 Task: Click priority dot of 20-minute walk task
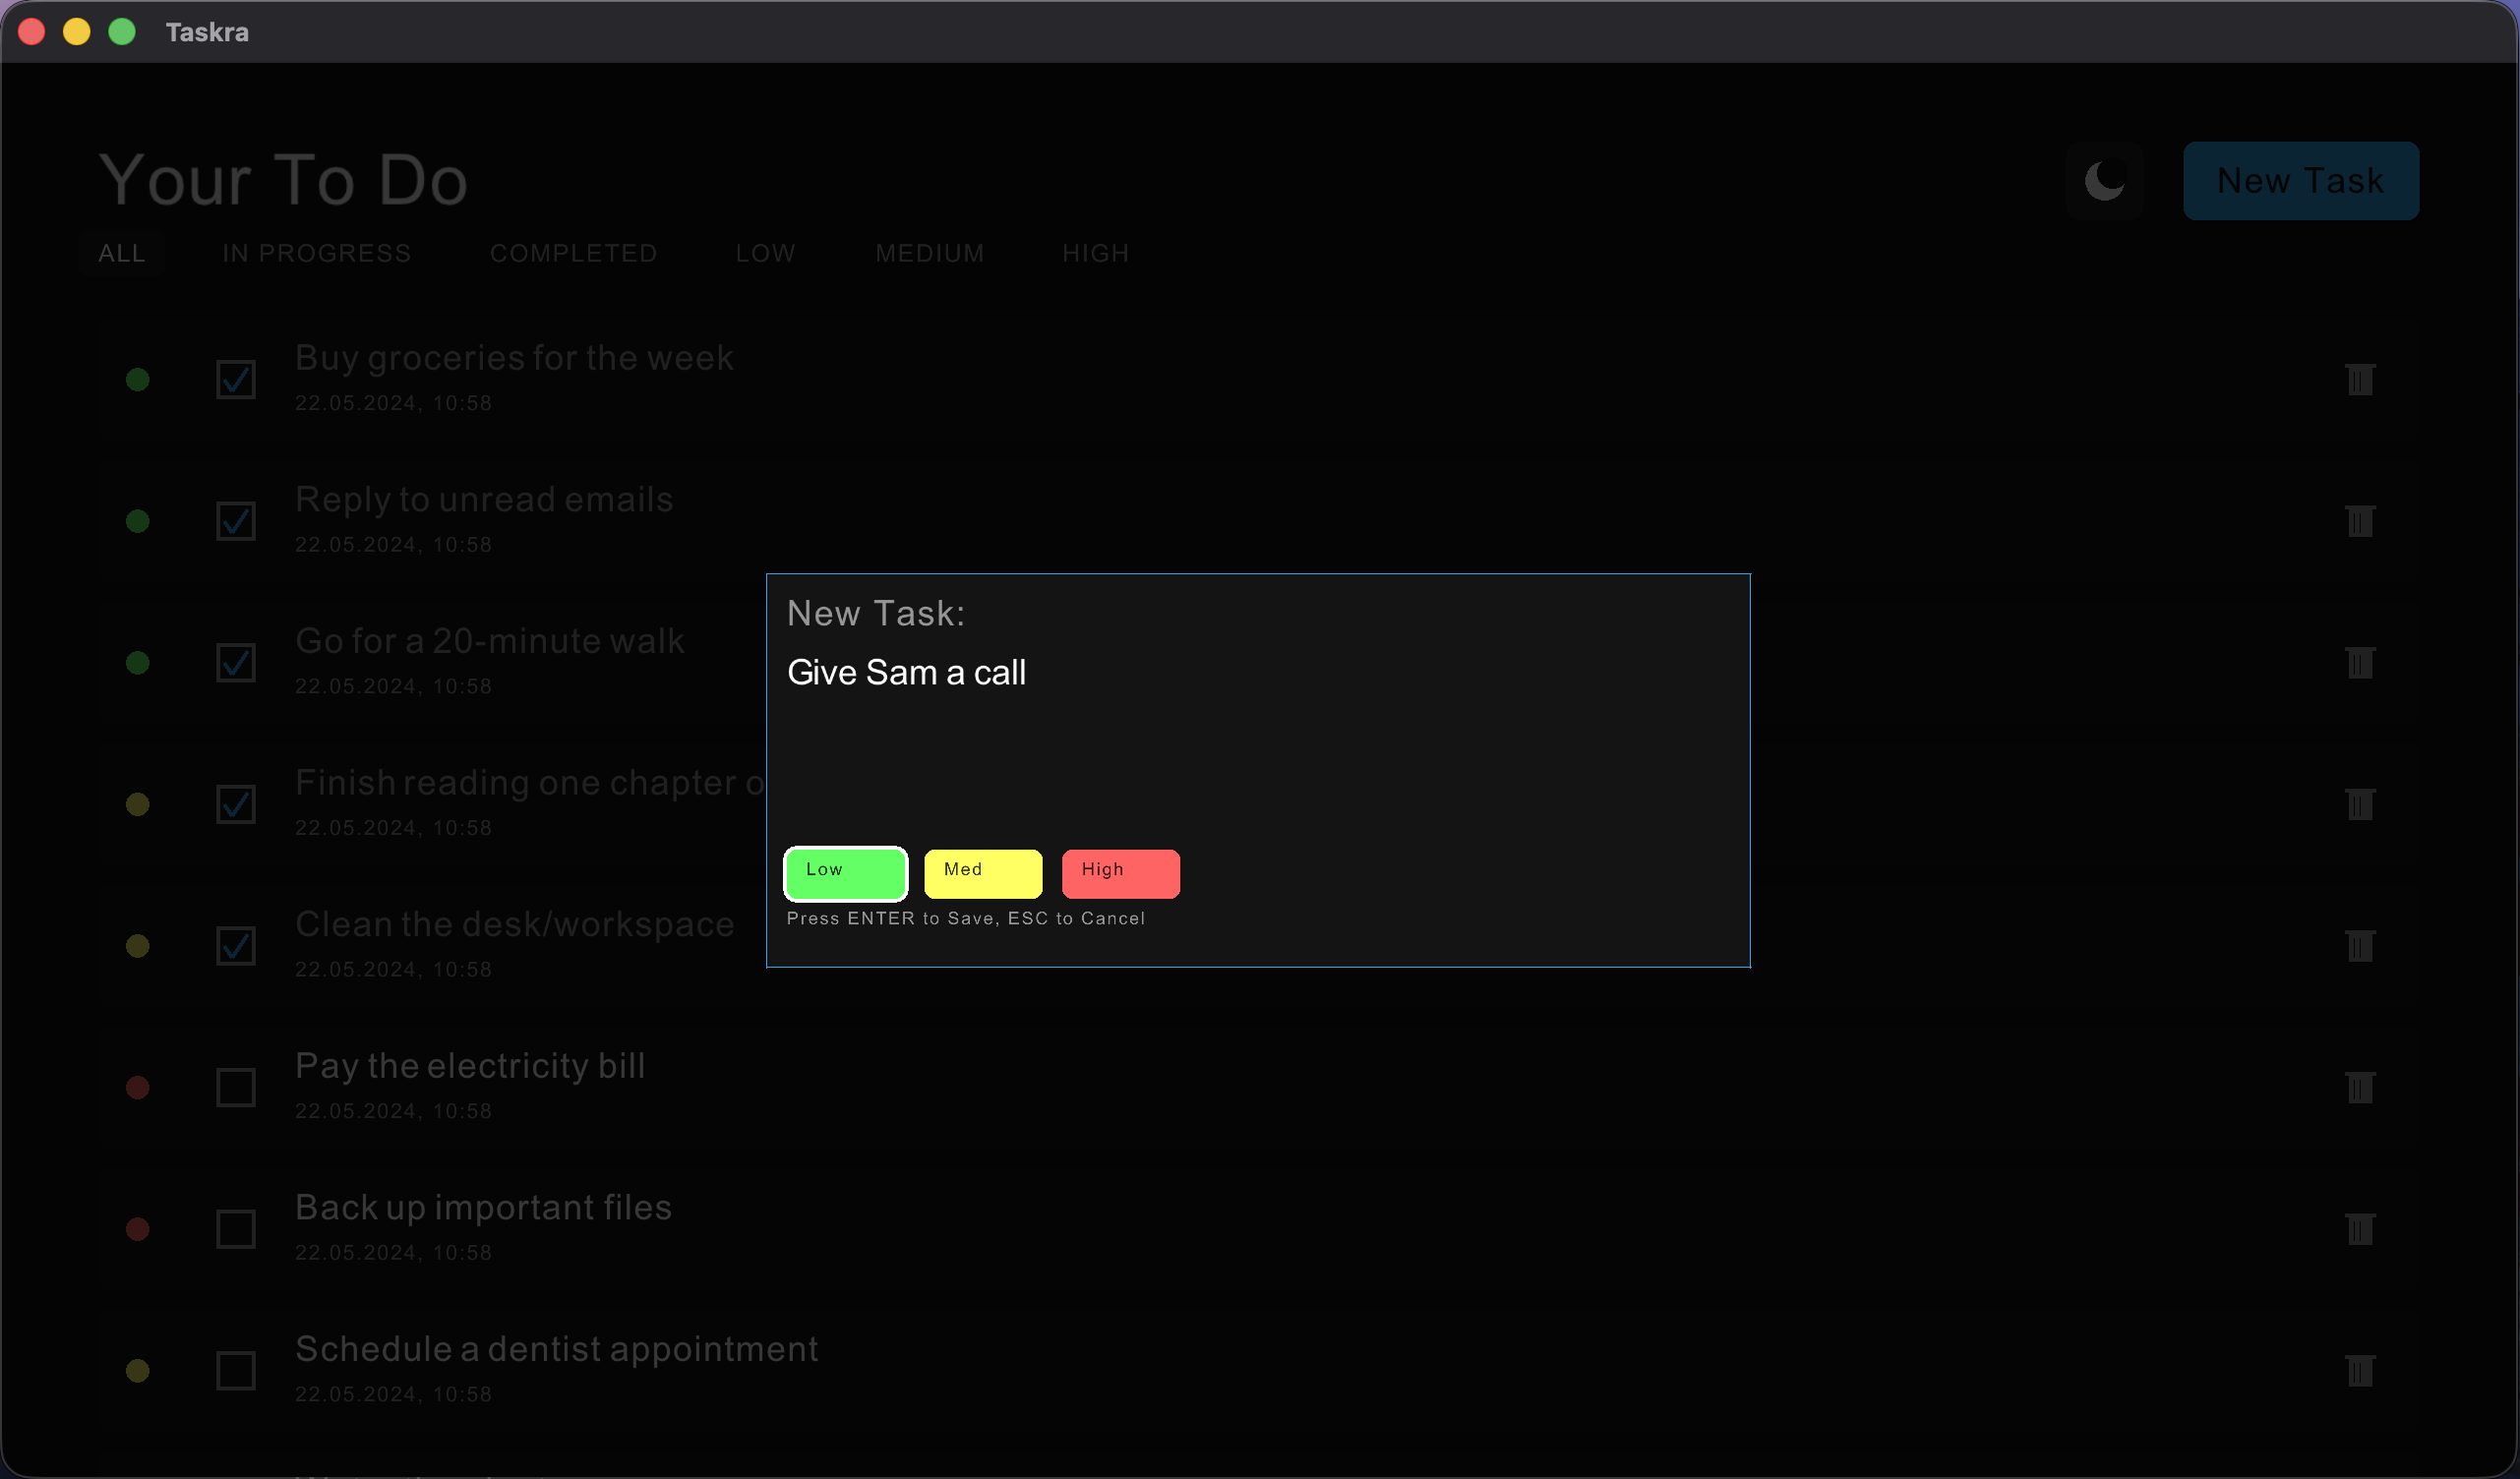pos(138,662)
